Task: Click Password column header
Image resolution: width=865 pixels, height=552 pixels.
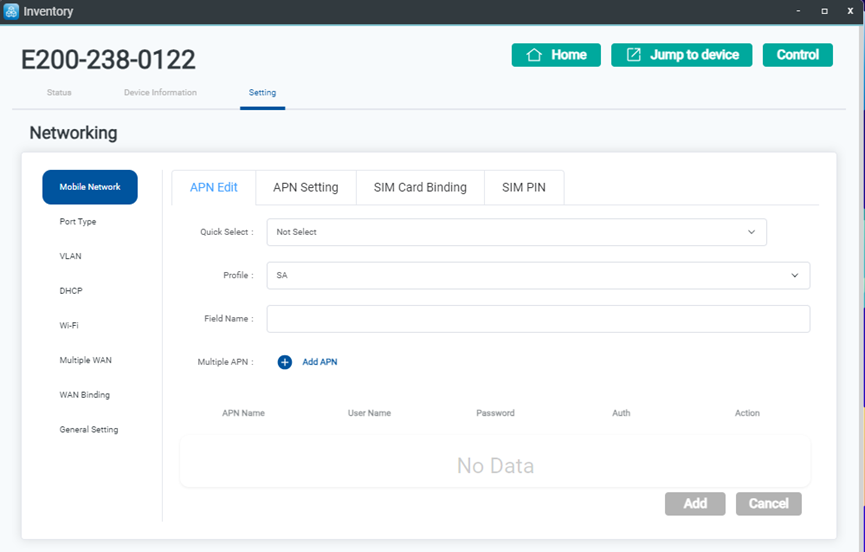Action: [495, 413]
